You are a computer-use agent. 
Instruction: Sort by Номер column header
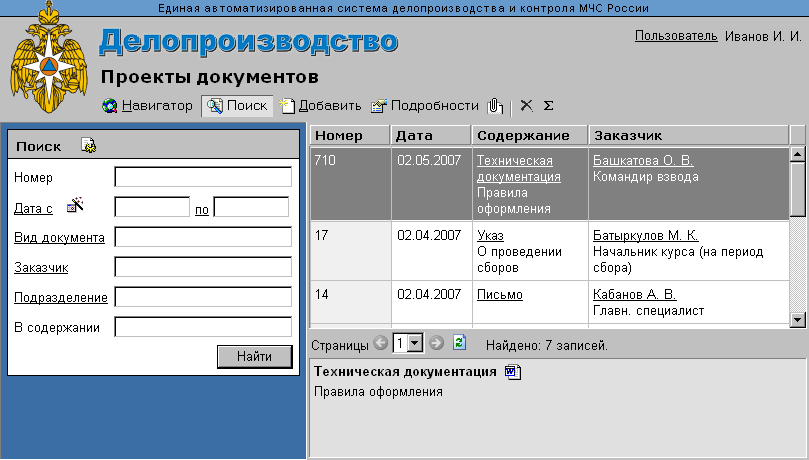coord(350,135)
